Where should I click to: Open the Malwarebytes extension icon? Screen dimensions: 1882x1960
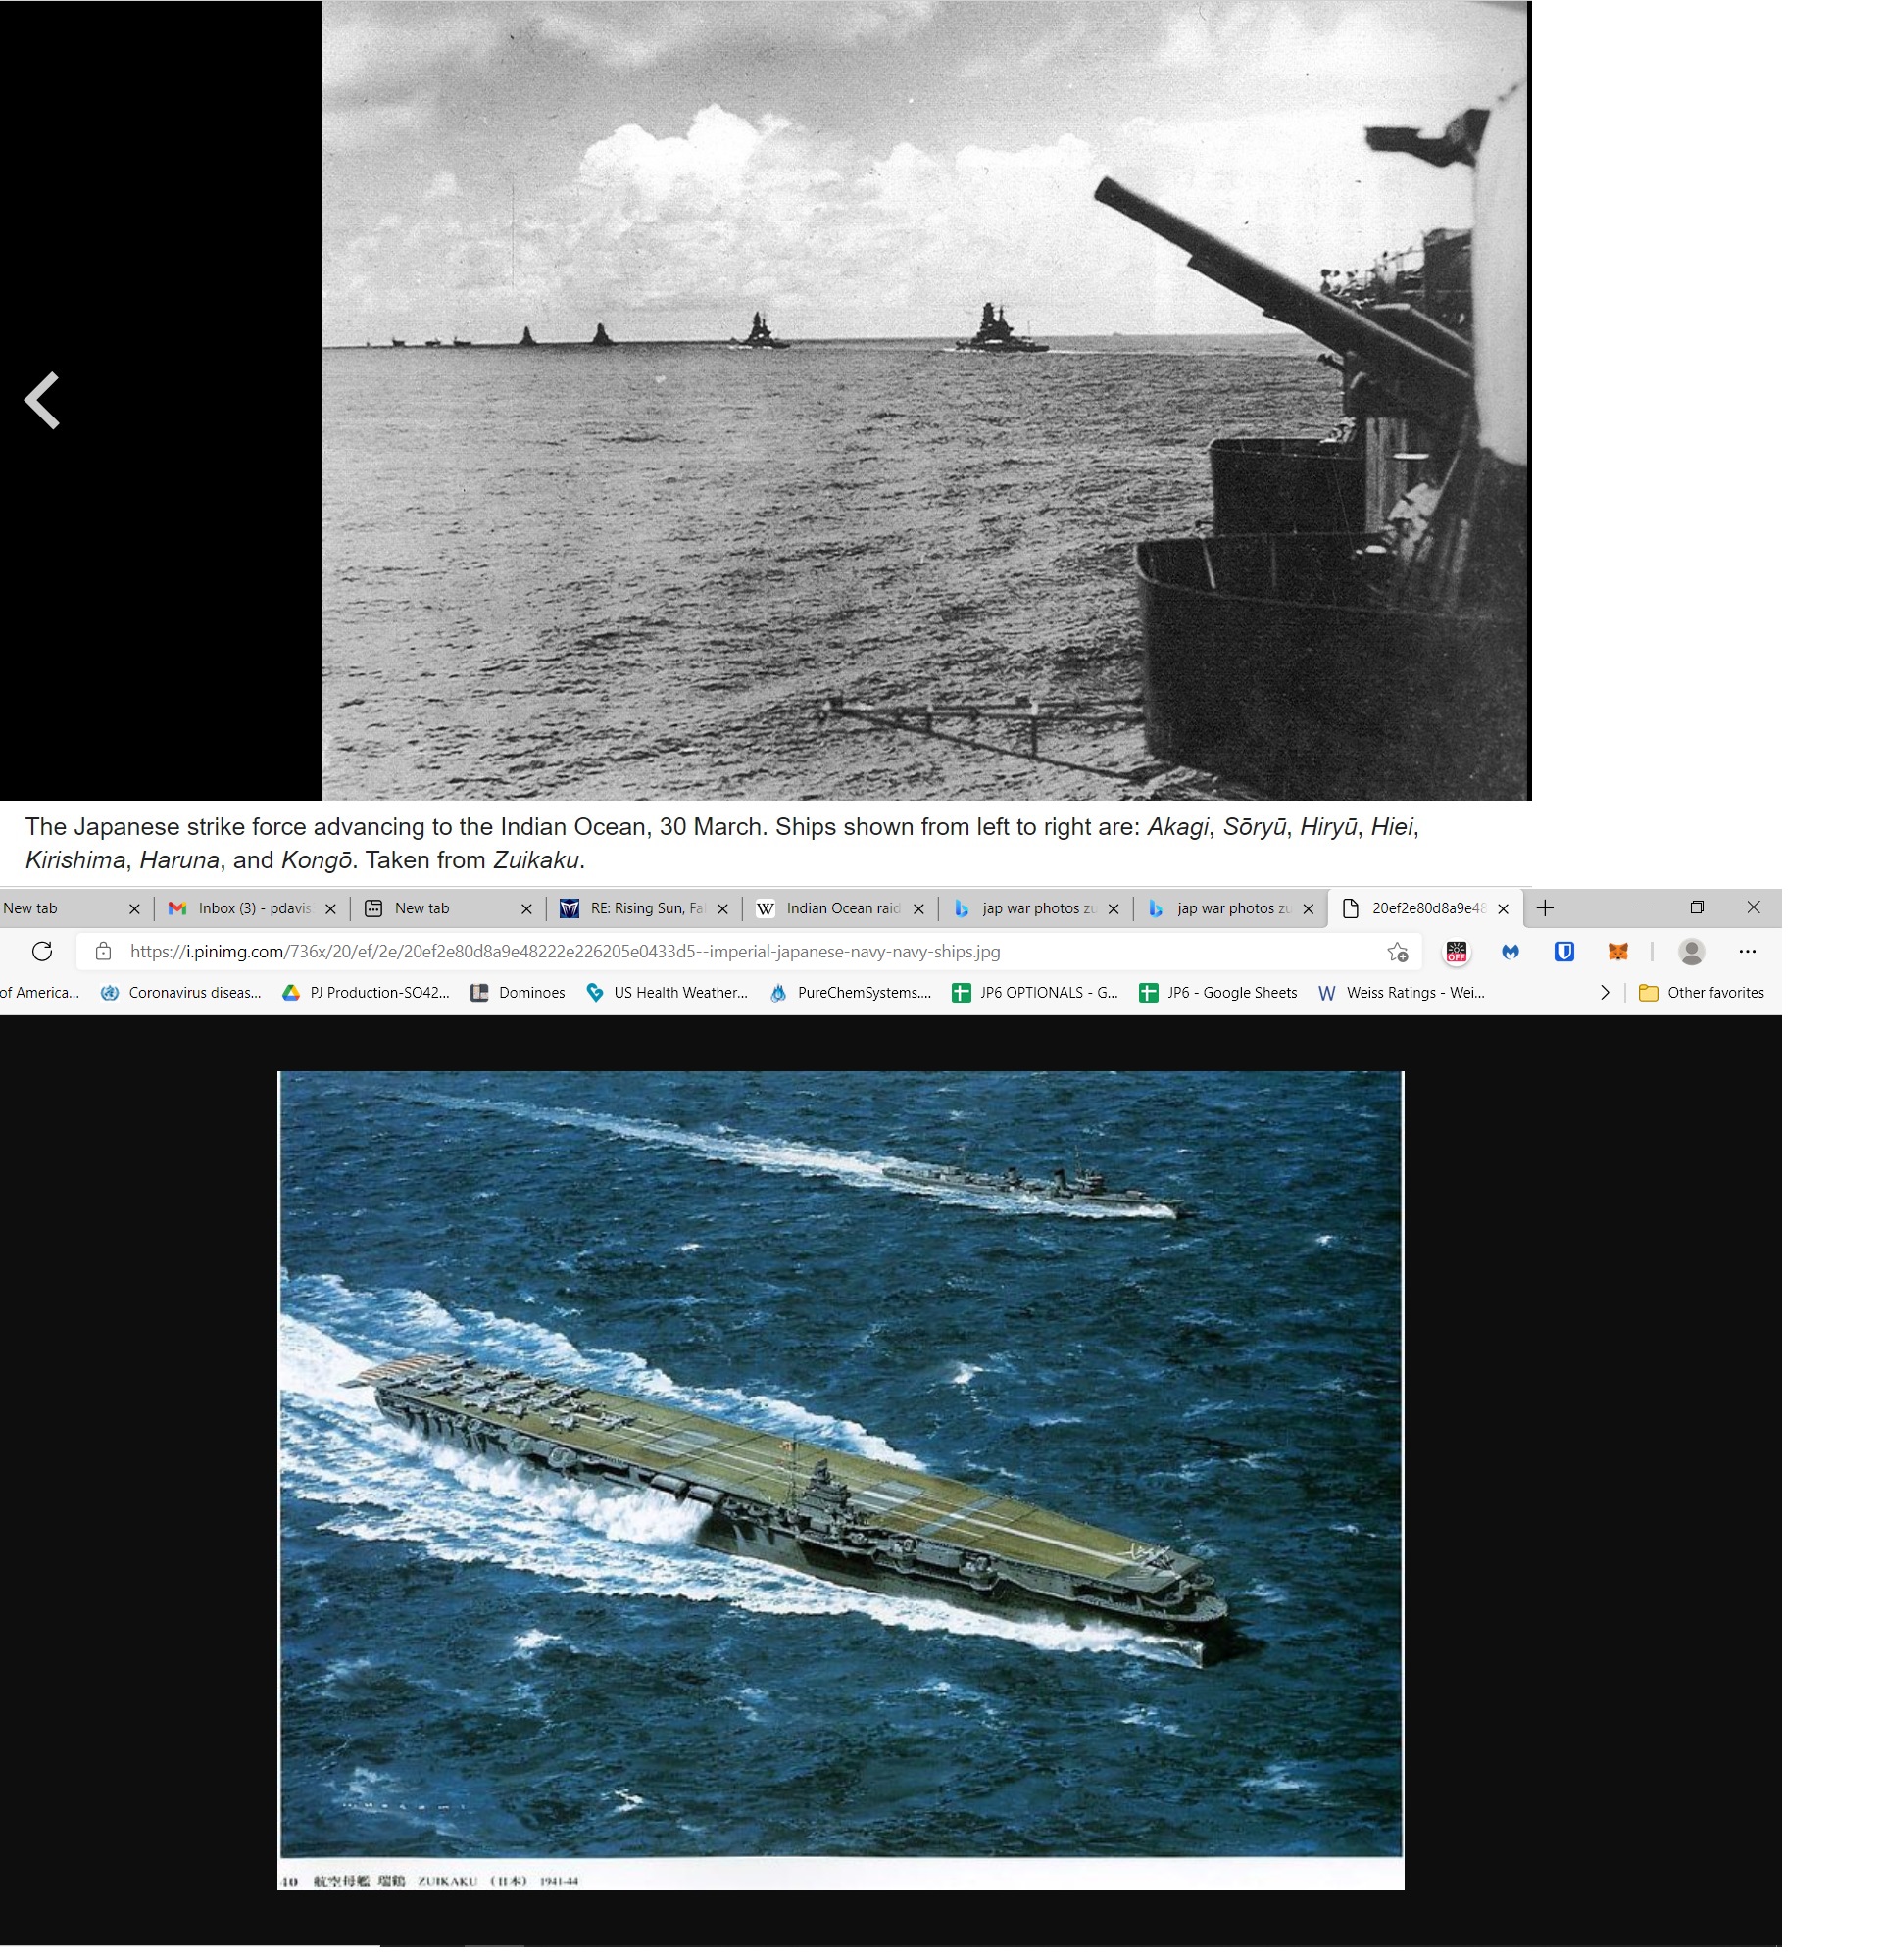1510,952
